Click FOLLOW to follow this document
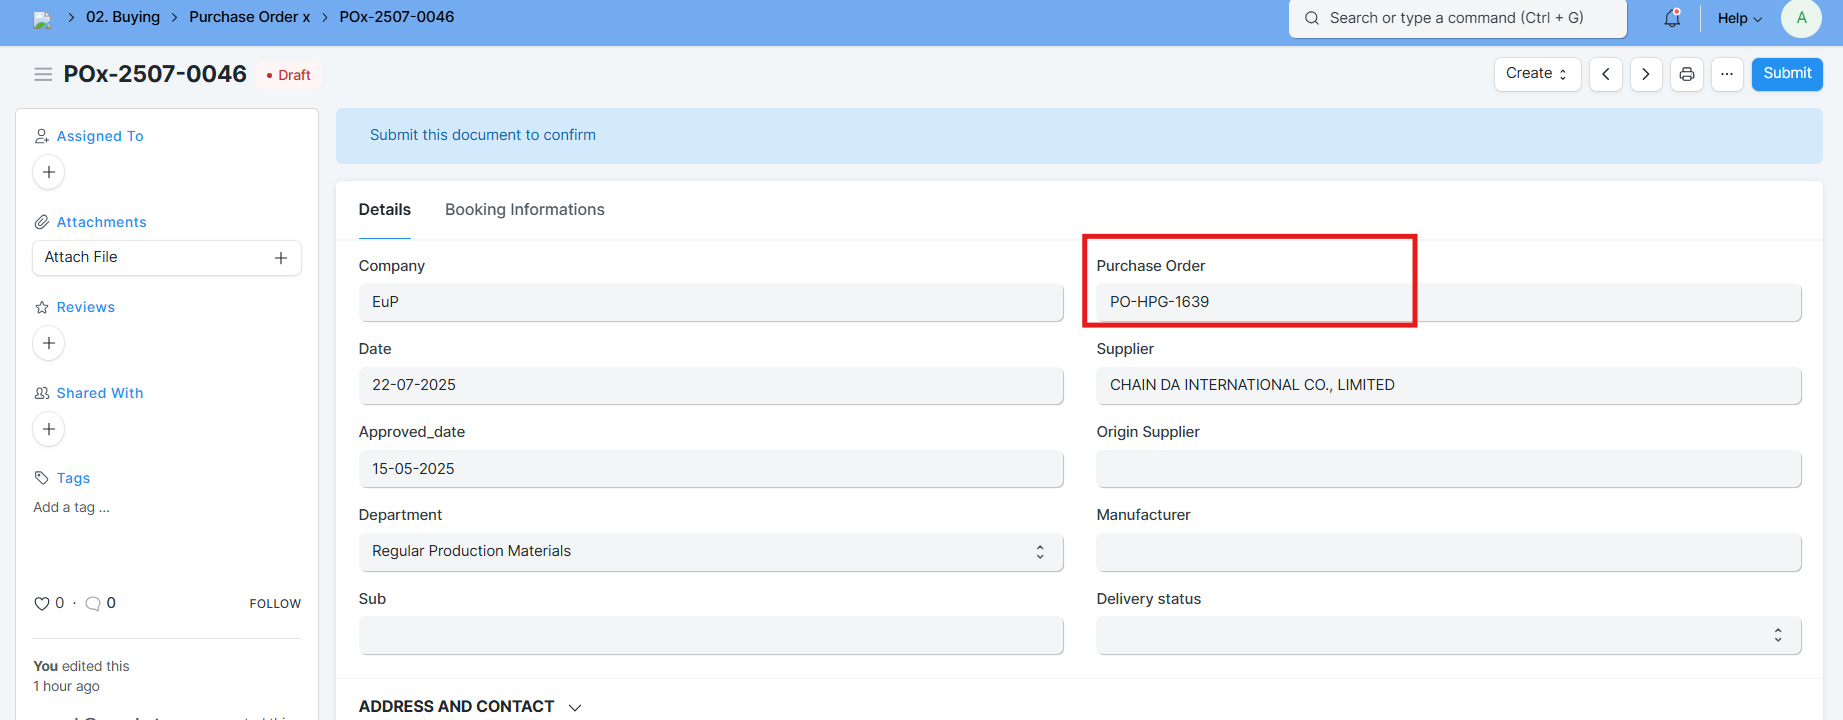Screen dimensions: 1843x720 point(275,604)
